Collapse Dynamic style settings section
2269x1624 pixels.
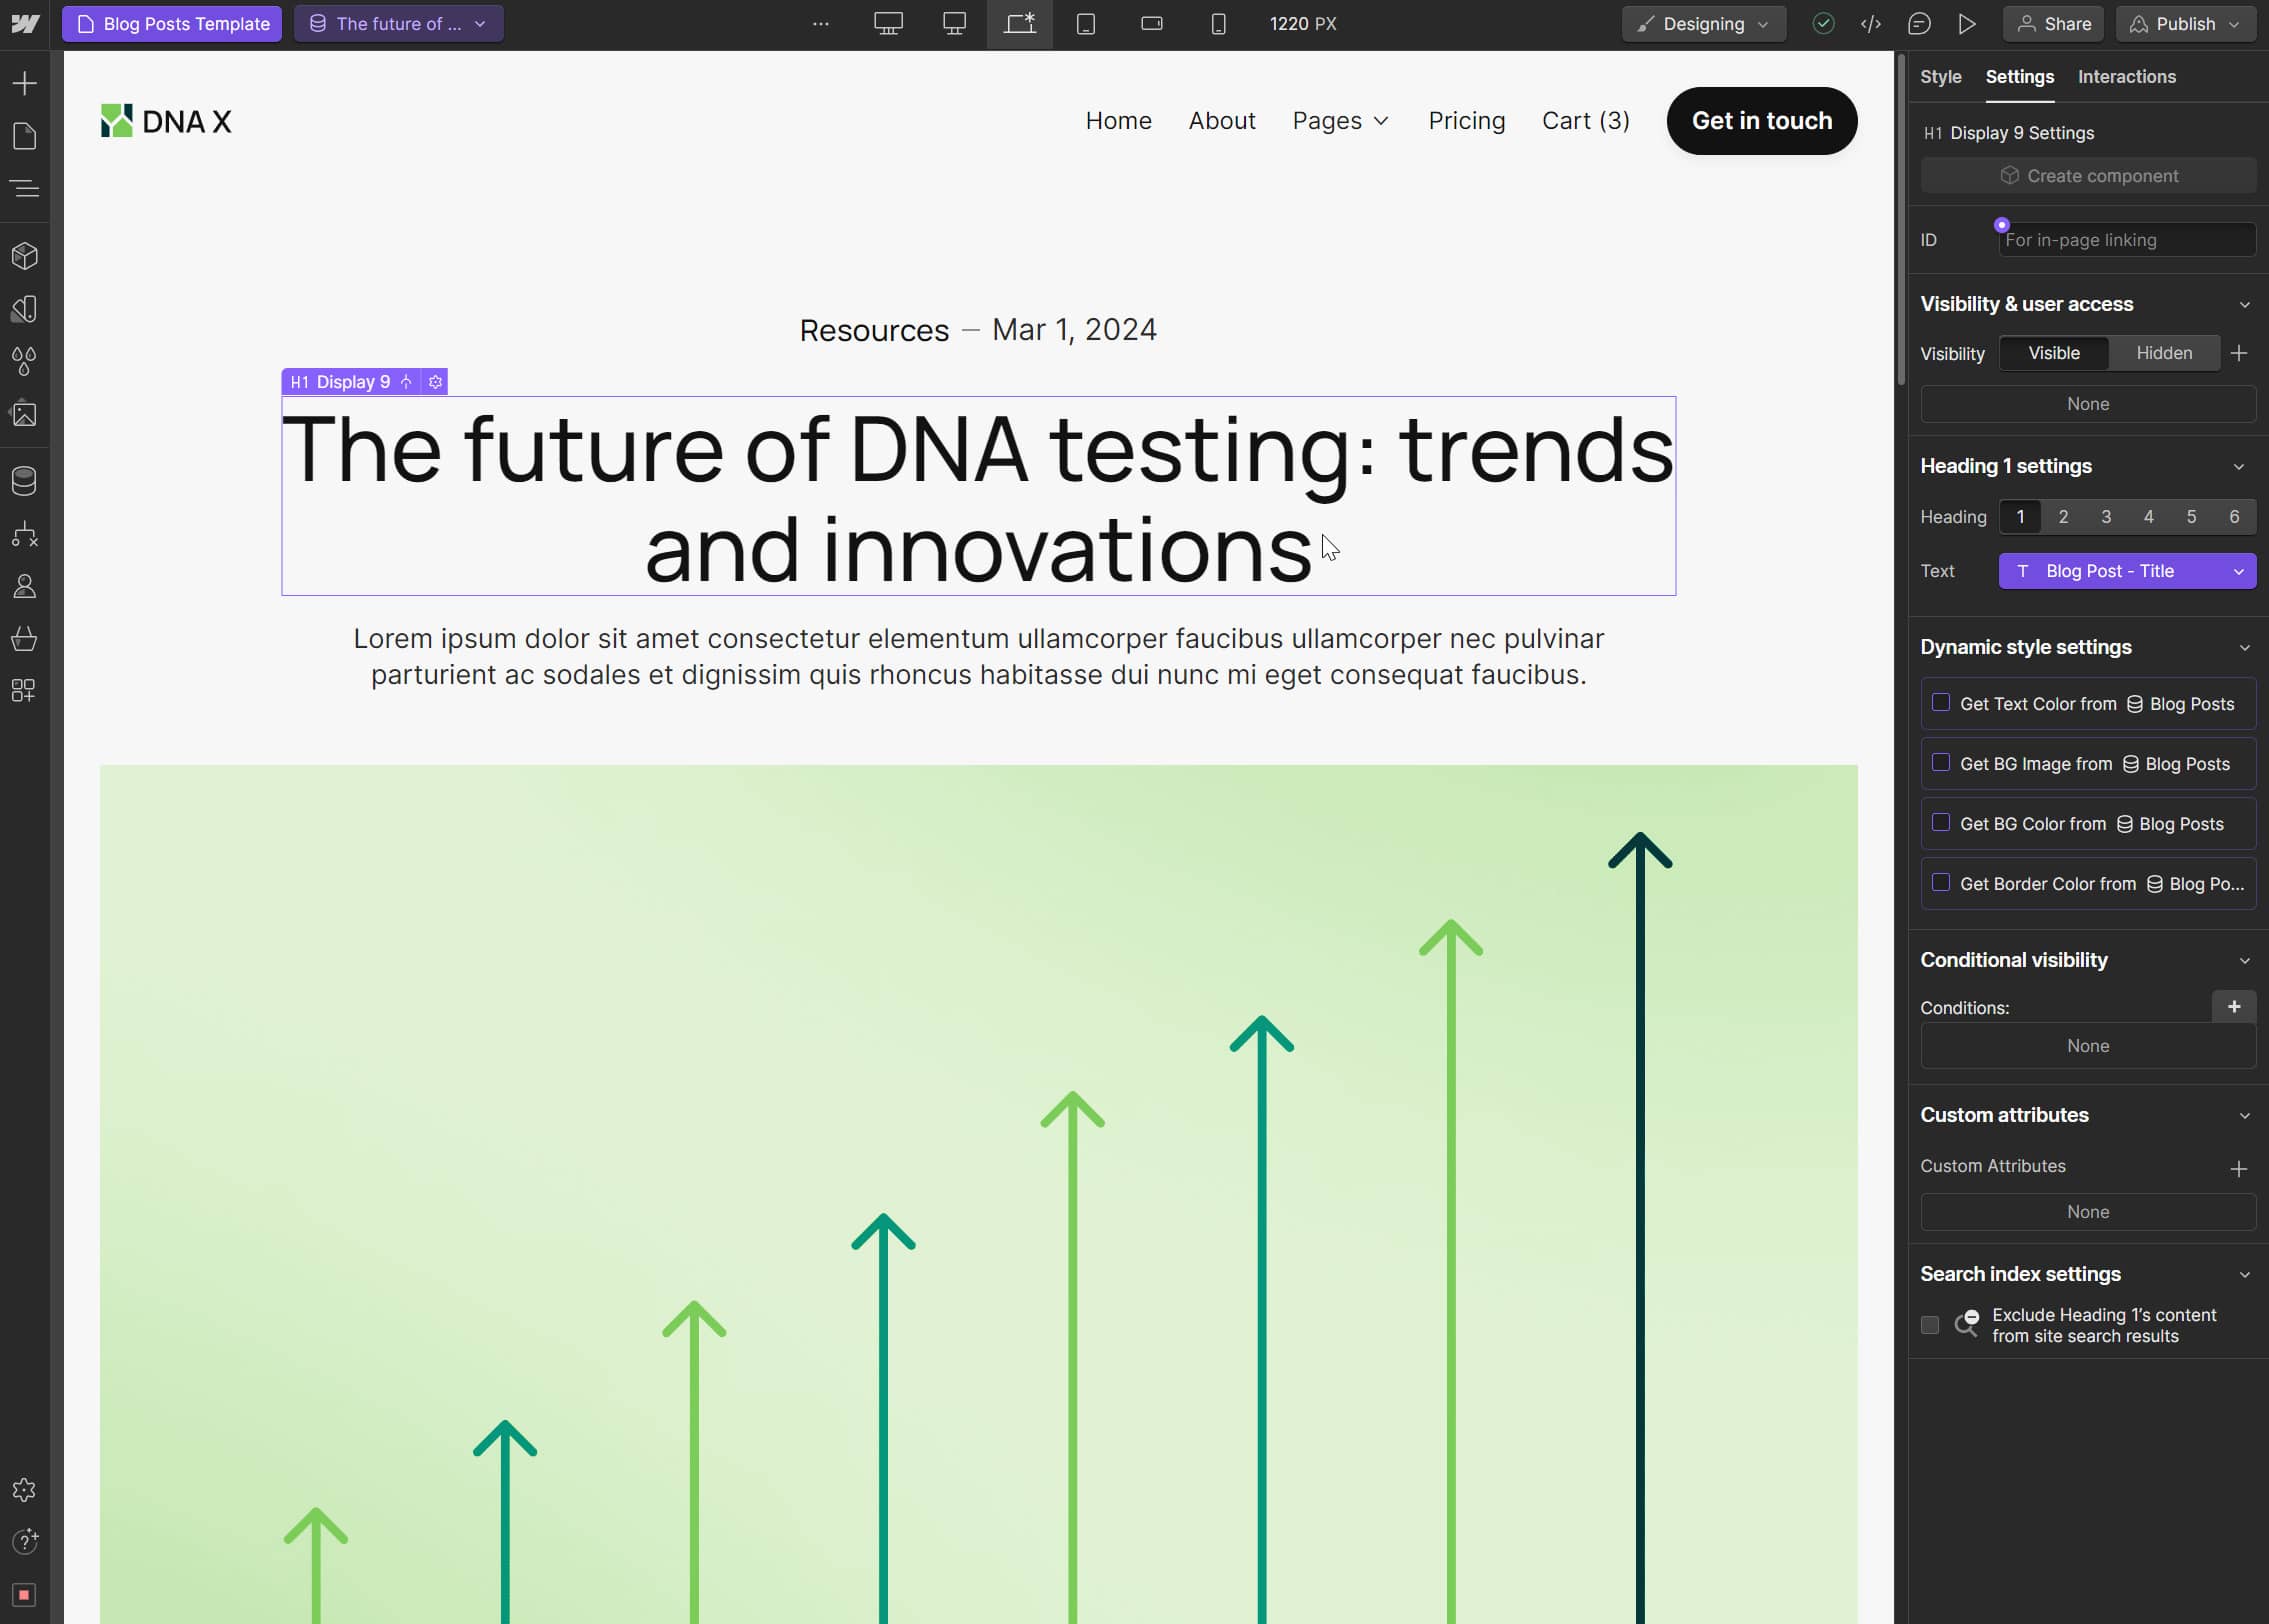coord(2244,648)
